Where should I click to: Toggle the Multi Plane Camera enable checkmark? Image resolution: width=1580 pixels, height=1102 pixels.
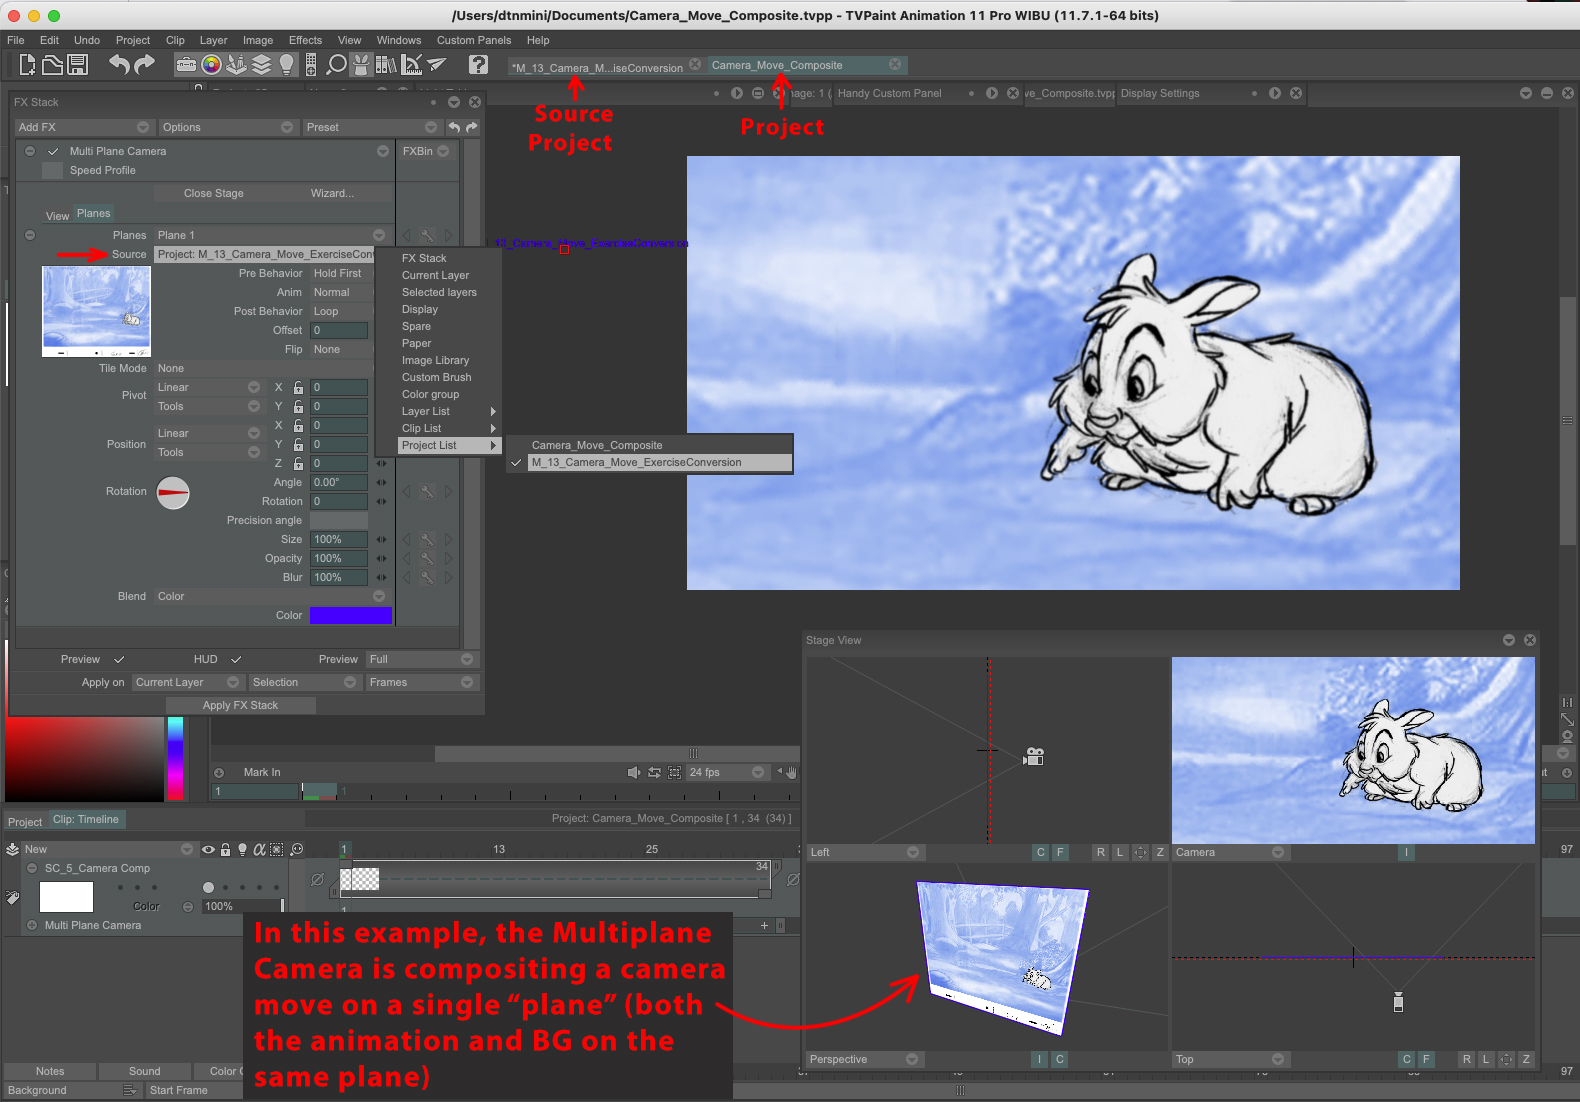coord(53,151)
